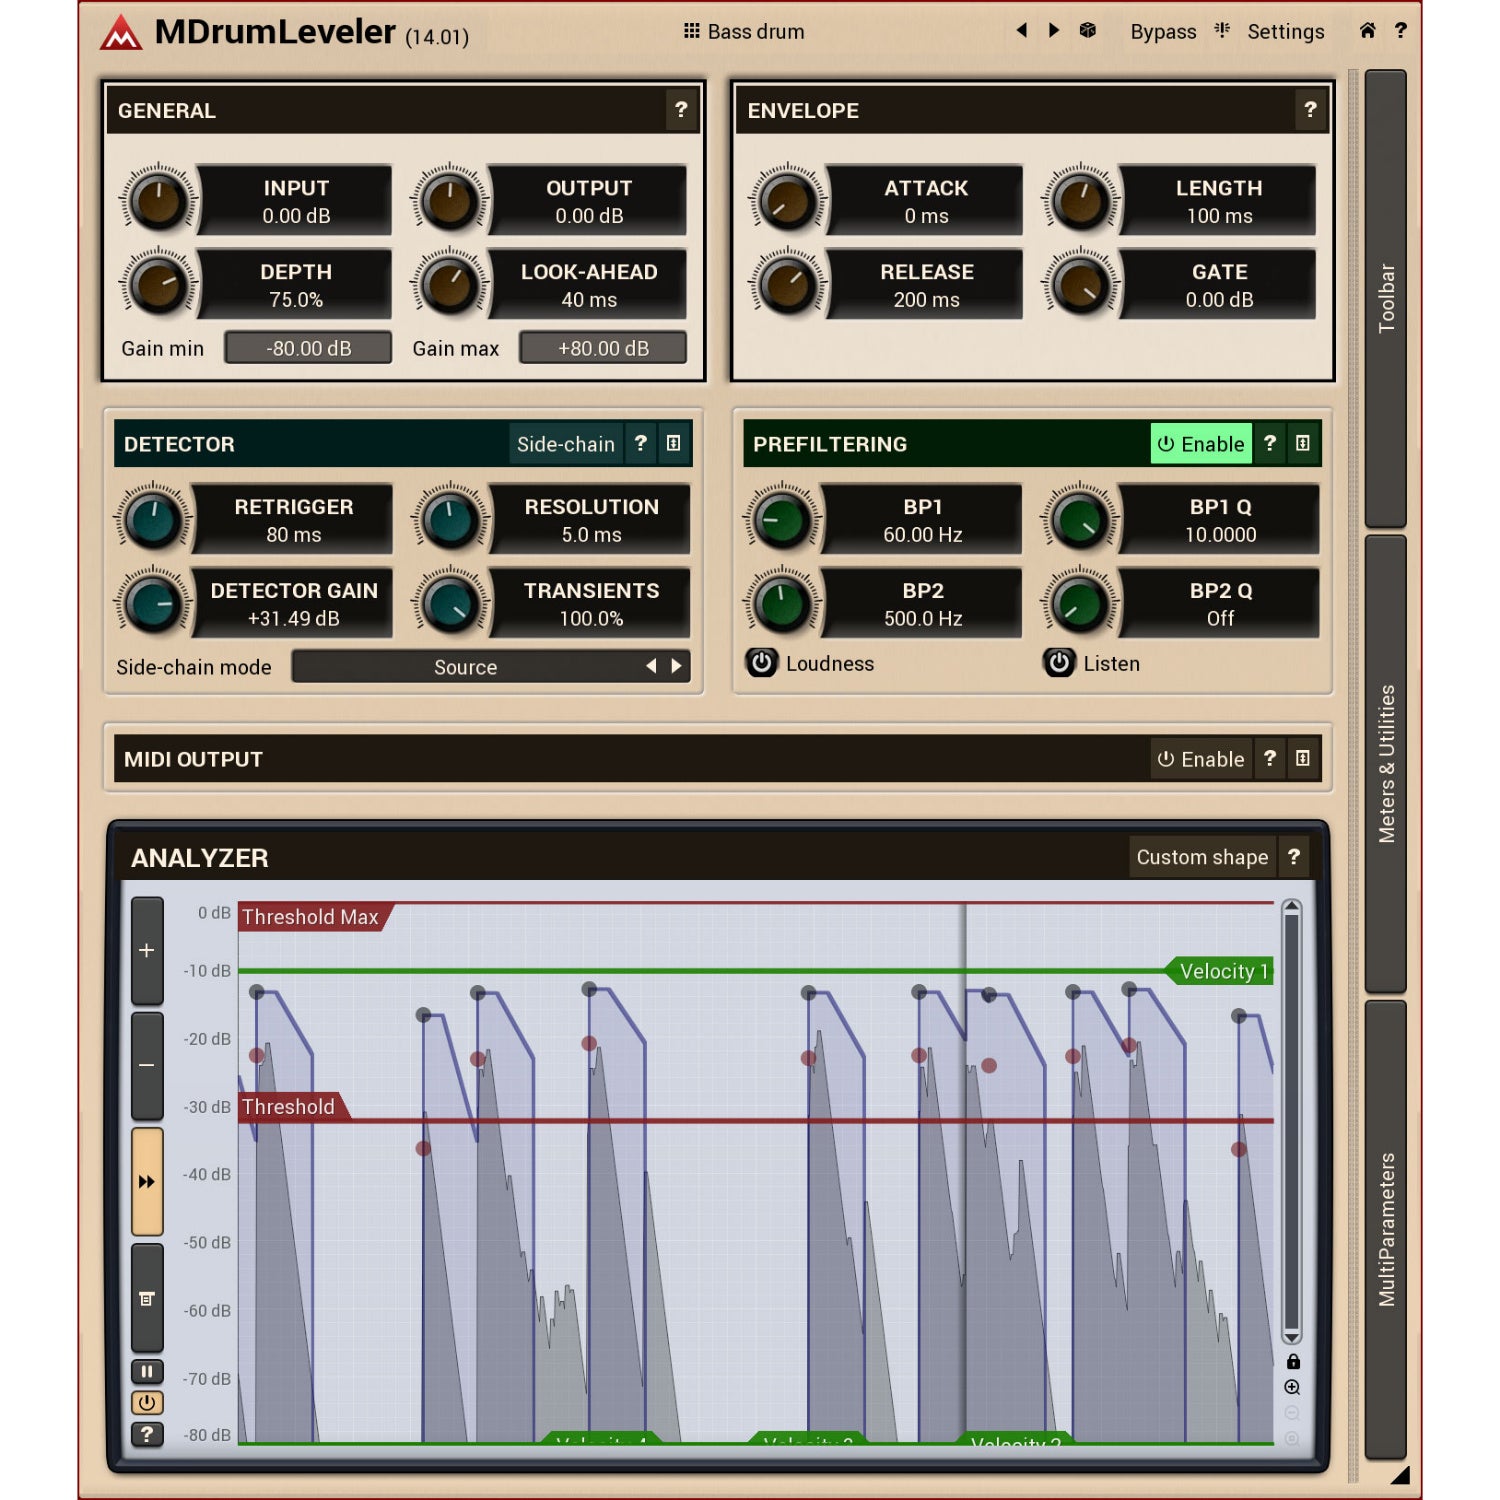This screenshot has height=1500, width=1500.
Task: Expand the MultiParameters side panel
Action: [x=1386, y=1229]
